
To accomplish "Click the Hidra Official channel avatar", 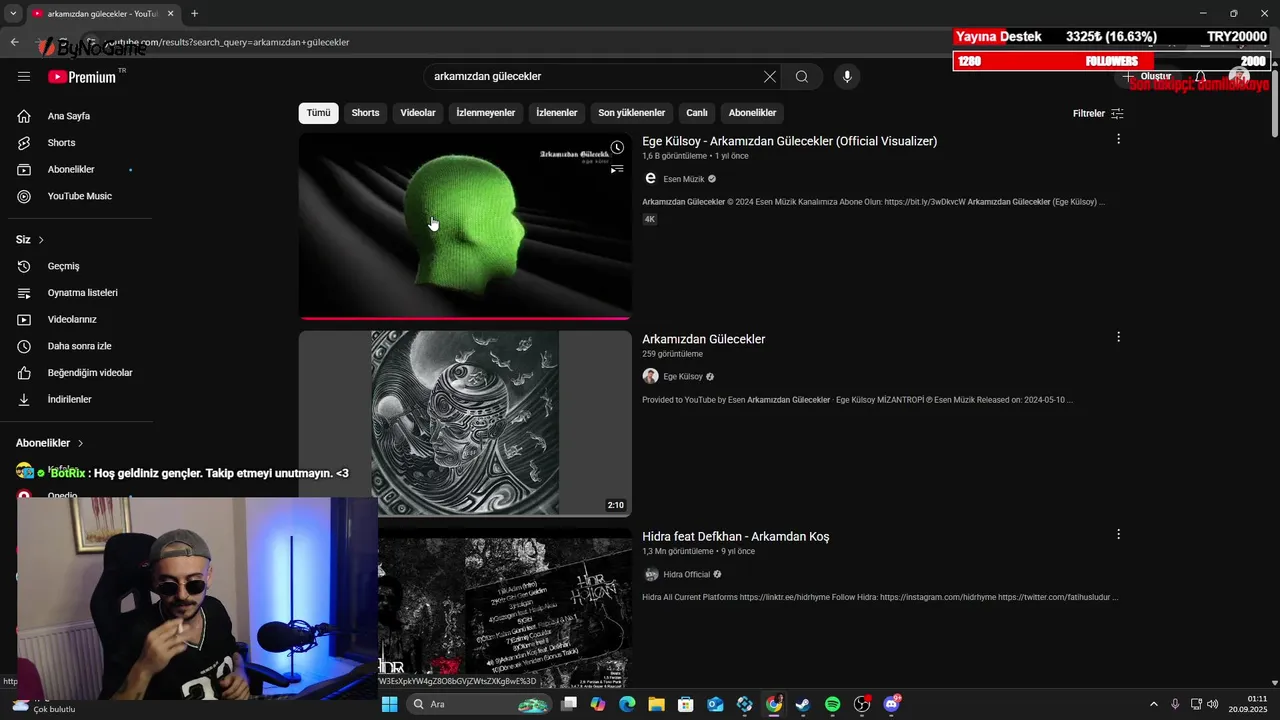I will pos(651,574).
